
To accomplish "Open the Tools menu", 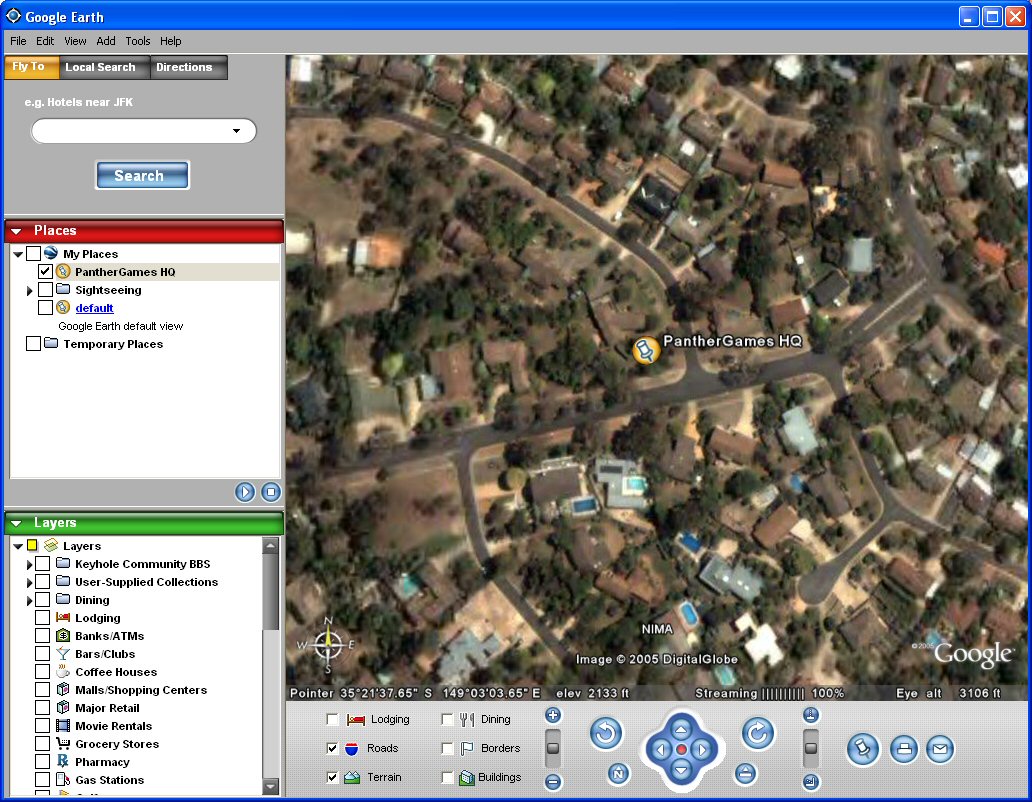I will (x=138, y=41).
